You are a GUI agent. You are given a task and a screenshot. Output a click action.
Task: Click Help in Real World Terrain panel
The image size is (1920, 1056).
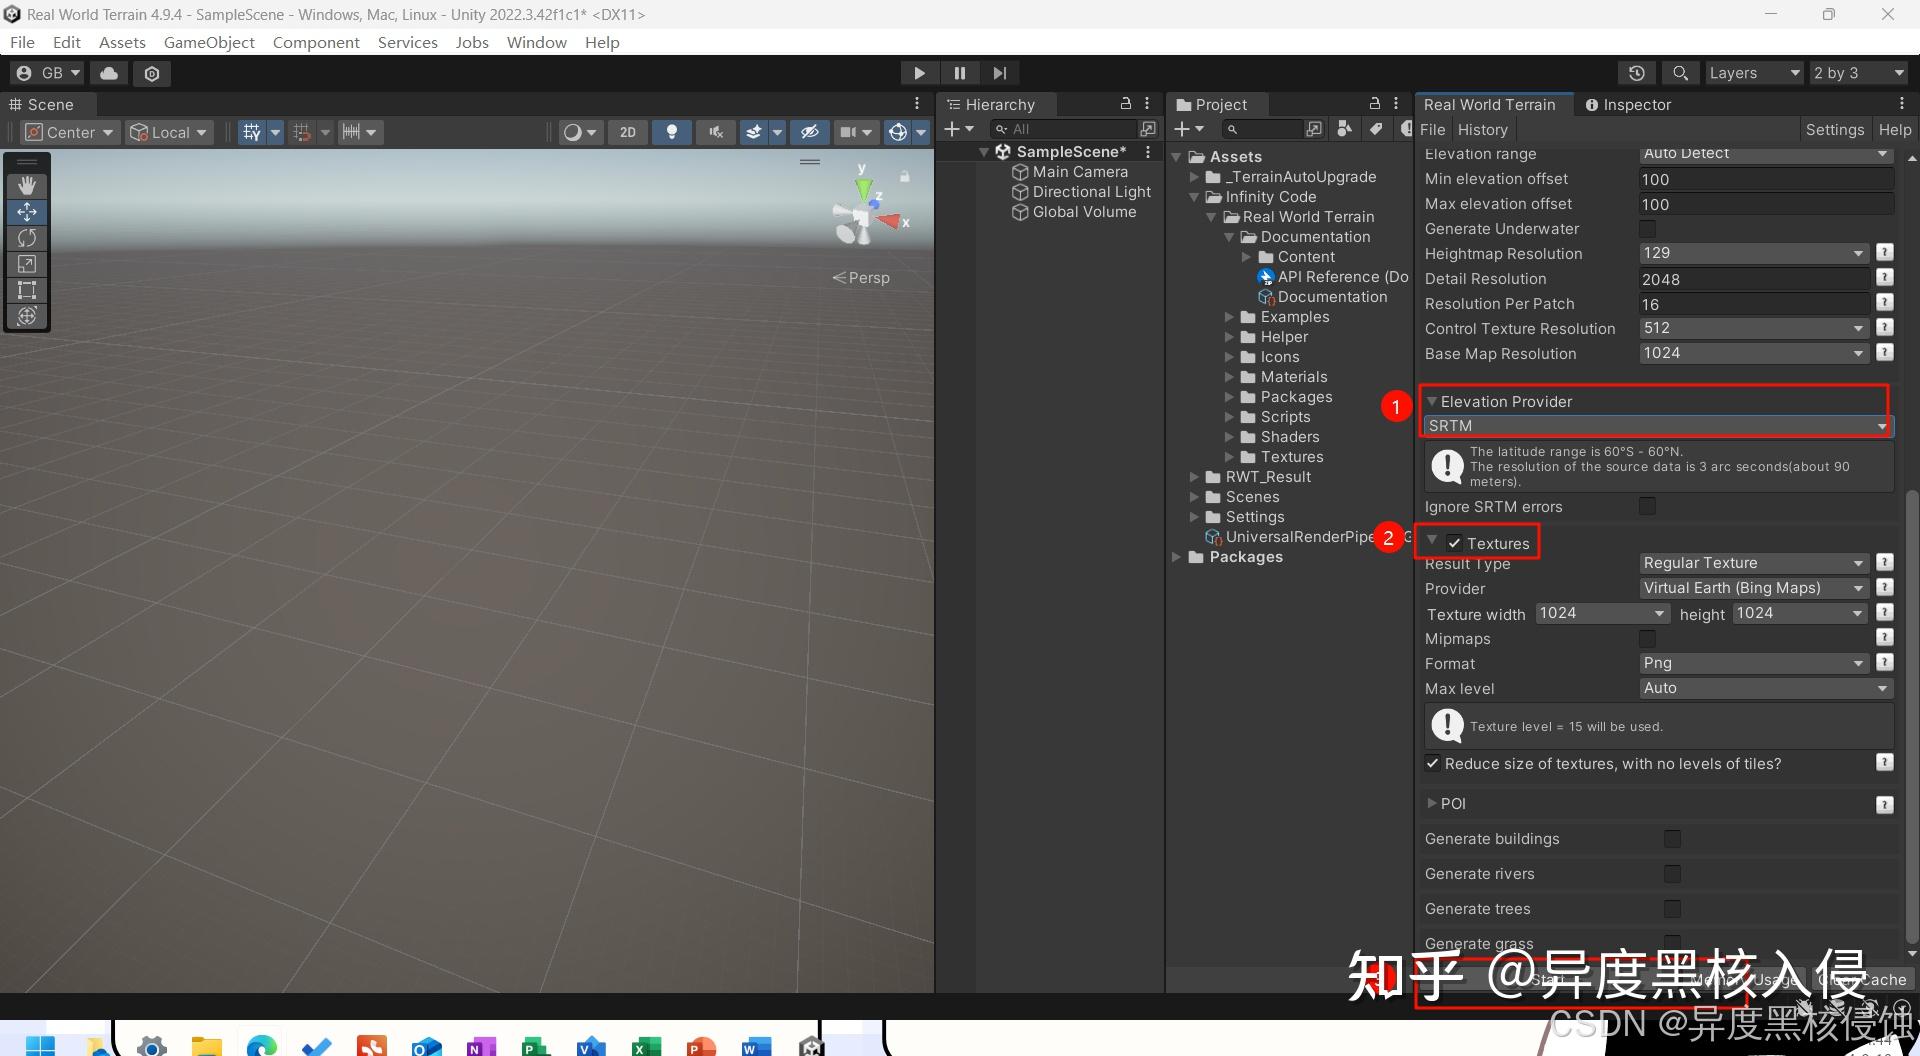pyautogui.click(x=1896, y=129)
